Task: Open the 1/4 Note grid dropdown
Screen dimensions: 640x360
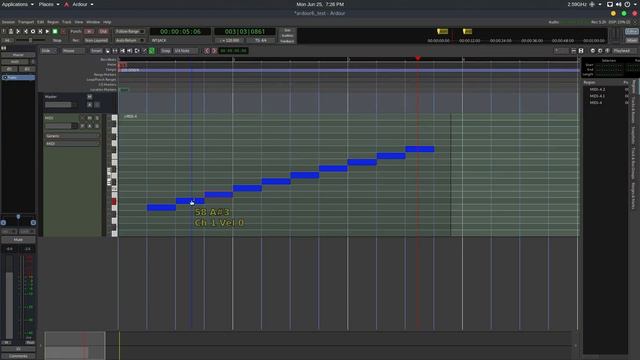Action: [185, 51]
